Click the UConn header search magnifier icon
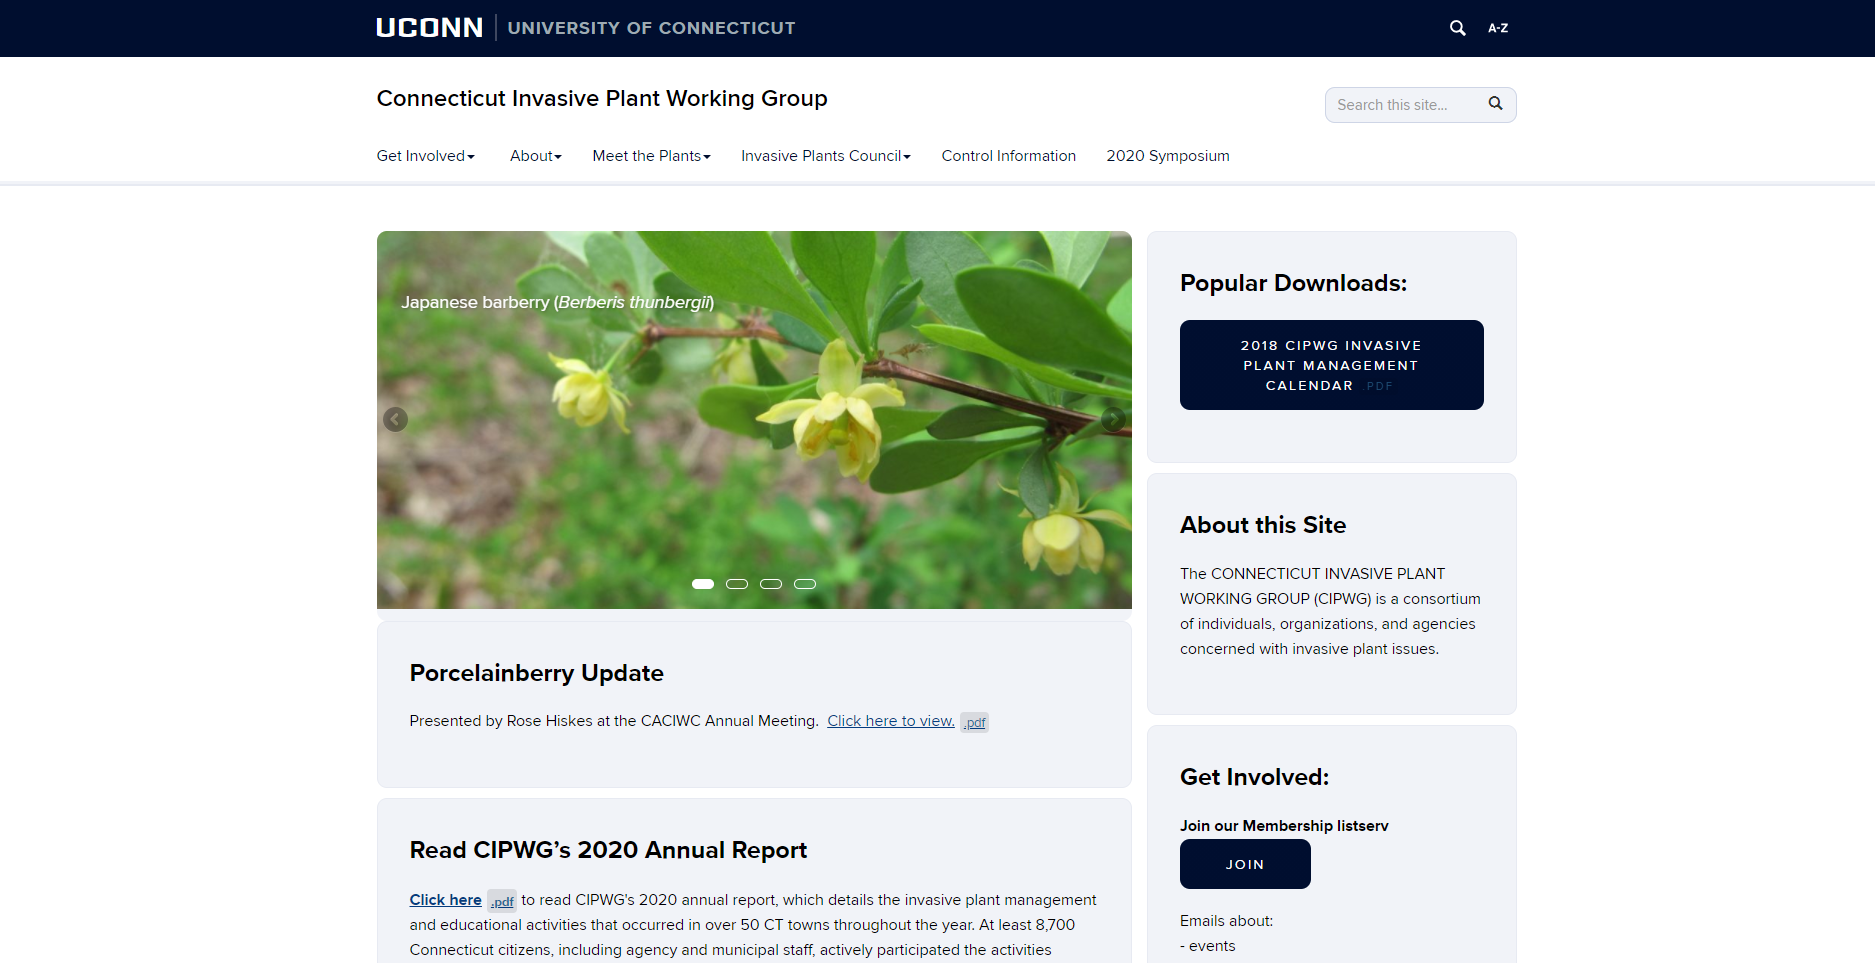The image size is (1875, 963). (x=1457, y=28)
